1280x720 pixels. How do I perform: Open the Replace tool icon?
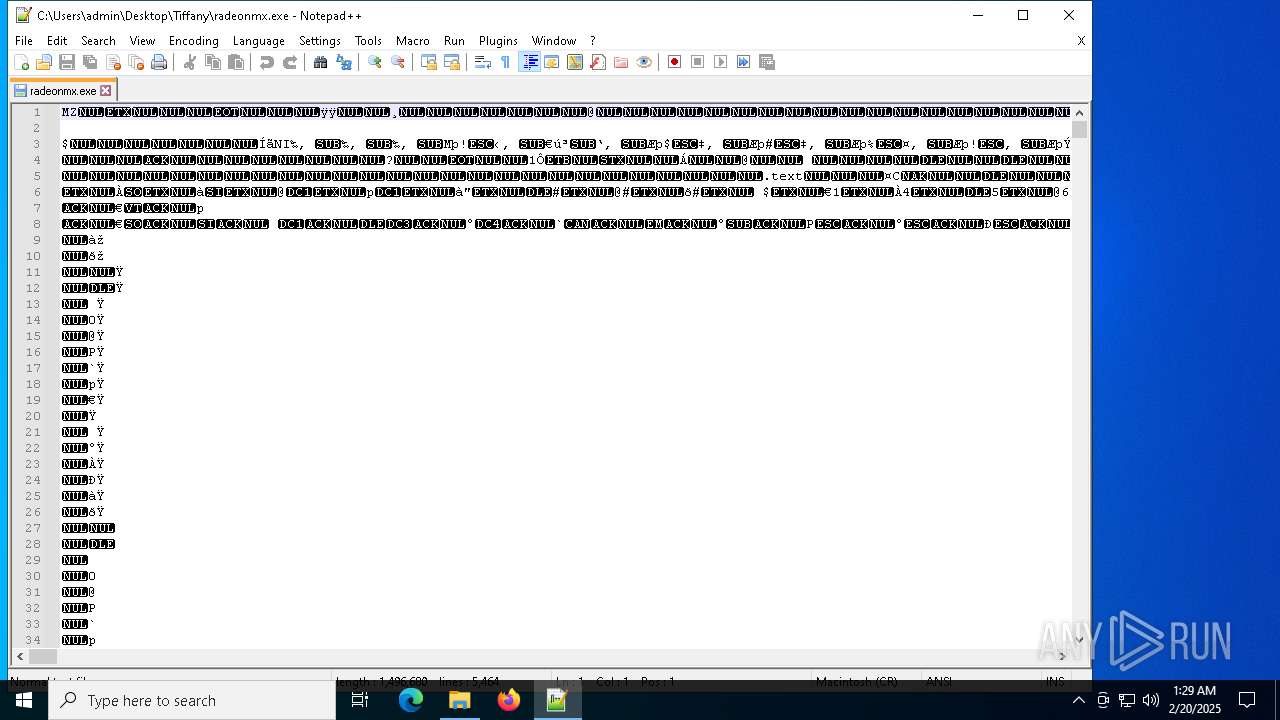click(344, 62)
